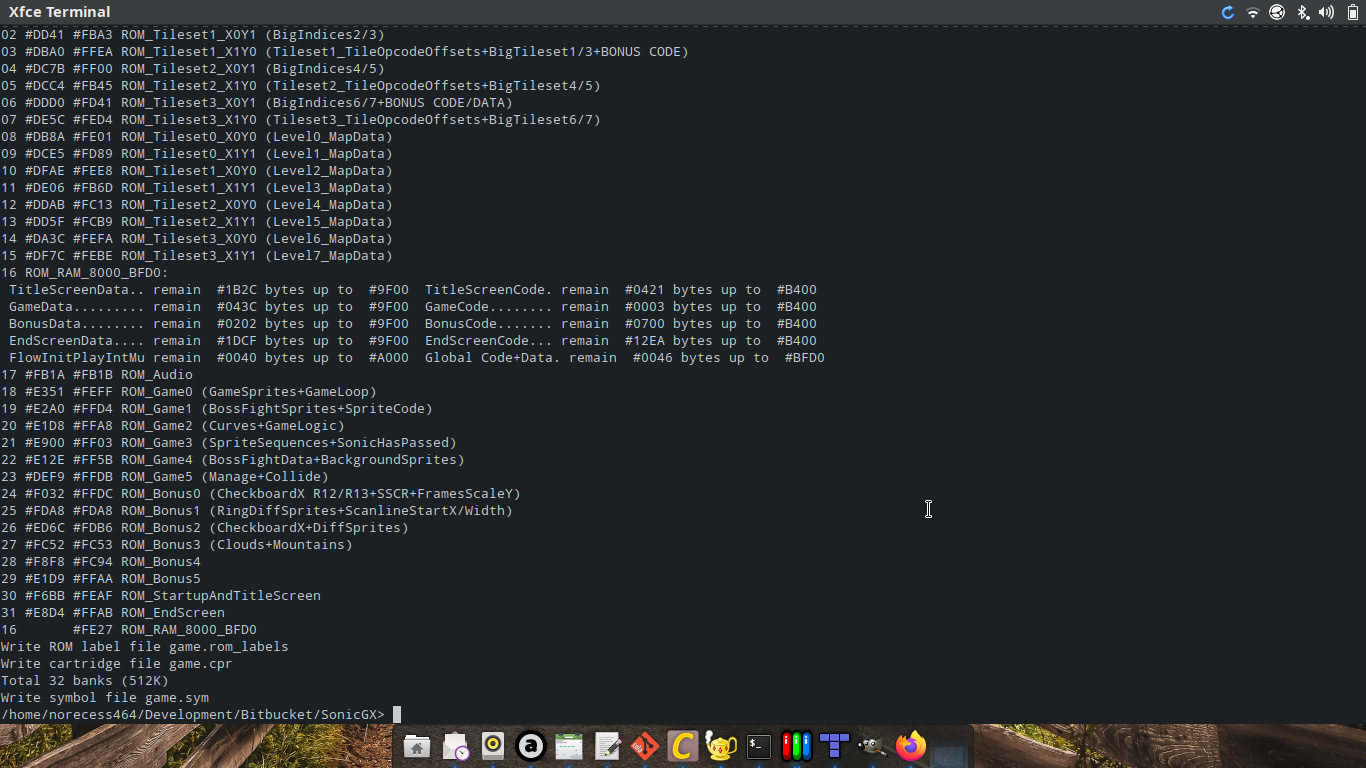
Task: Launch the mail envelope with clock dock icon
Action: (456, 746)
